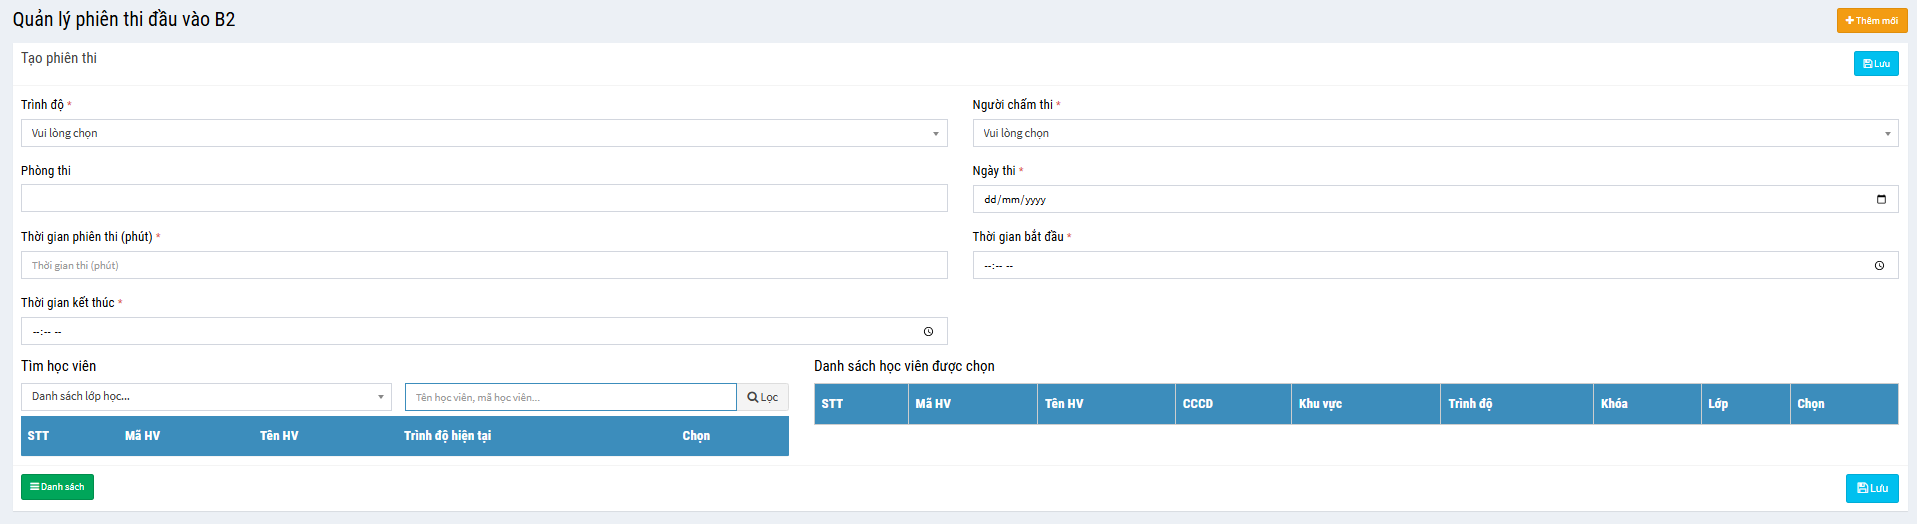The height and width of the screenshot is (524, 1917).
Task: Click clock icon in Thời gian kết thúc
Action: [928, 332]
